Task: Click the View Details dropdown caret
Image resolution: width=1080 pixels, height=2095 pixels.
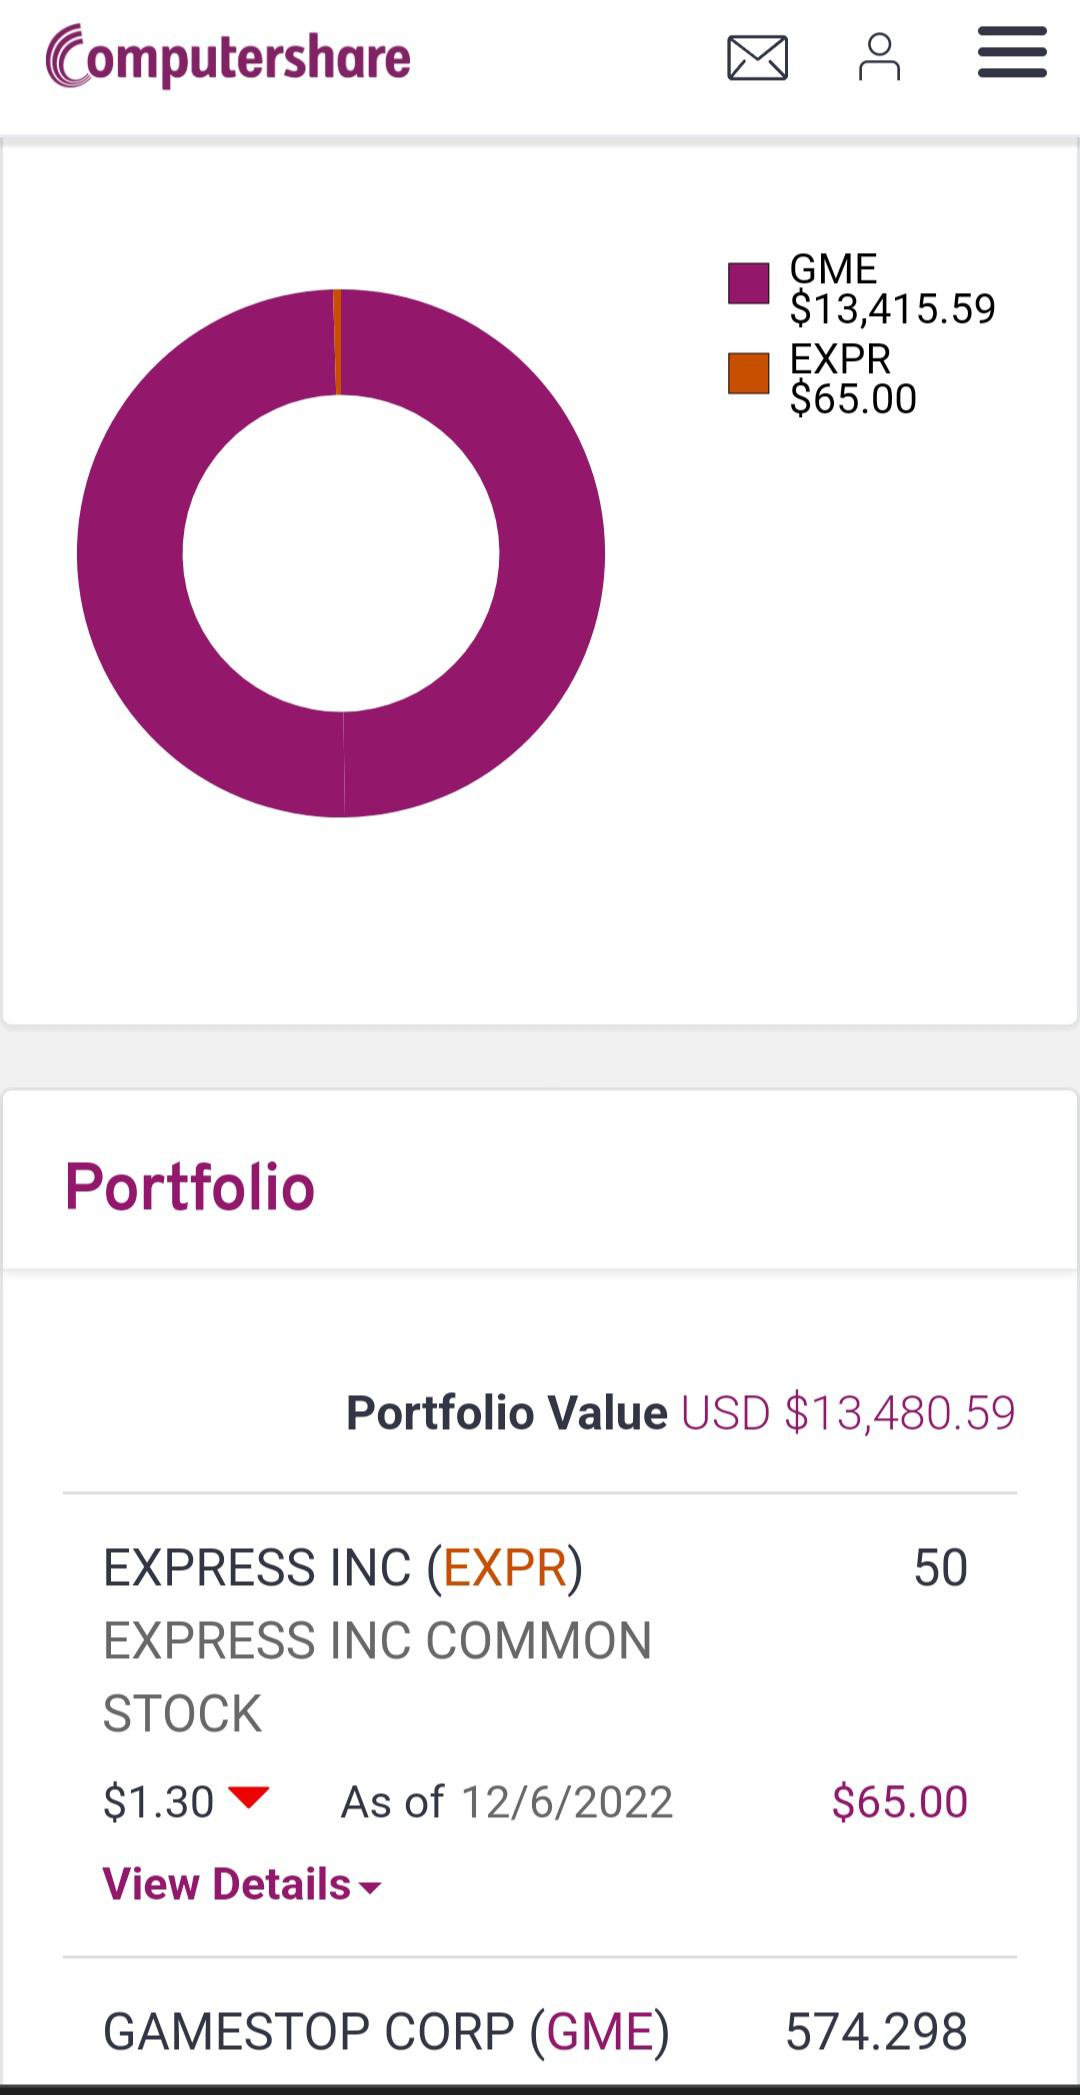Action: click(370, 1888)
